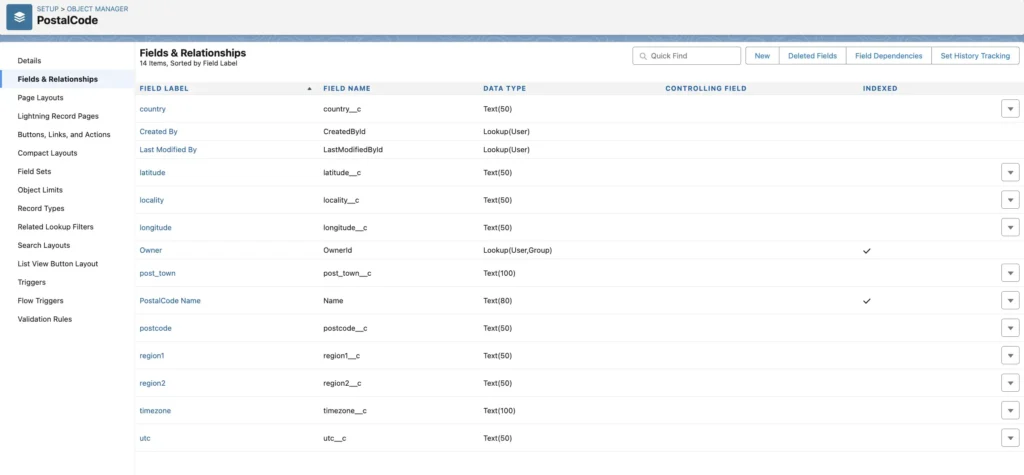The width and height of the screenshot is (1024, 475).
Task: Click Set History Tracking button
Action: tap(975, 56)
